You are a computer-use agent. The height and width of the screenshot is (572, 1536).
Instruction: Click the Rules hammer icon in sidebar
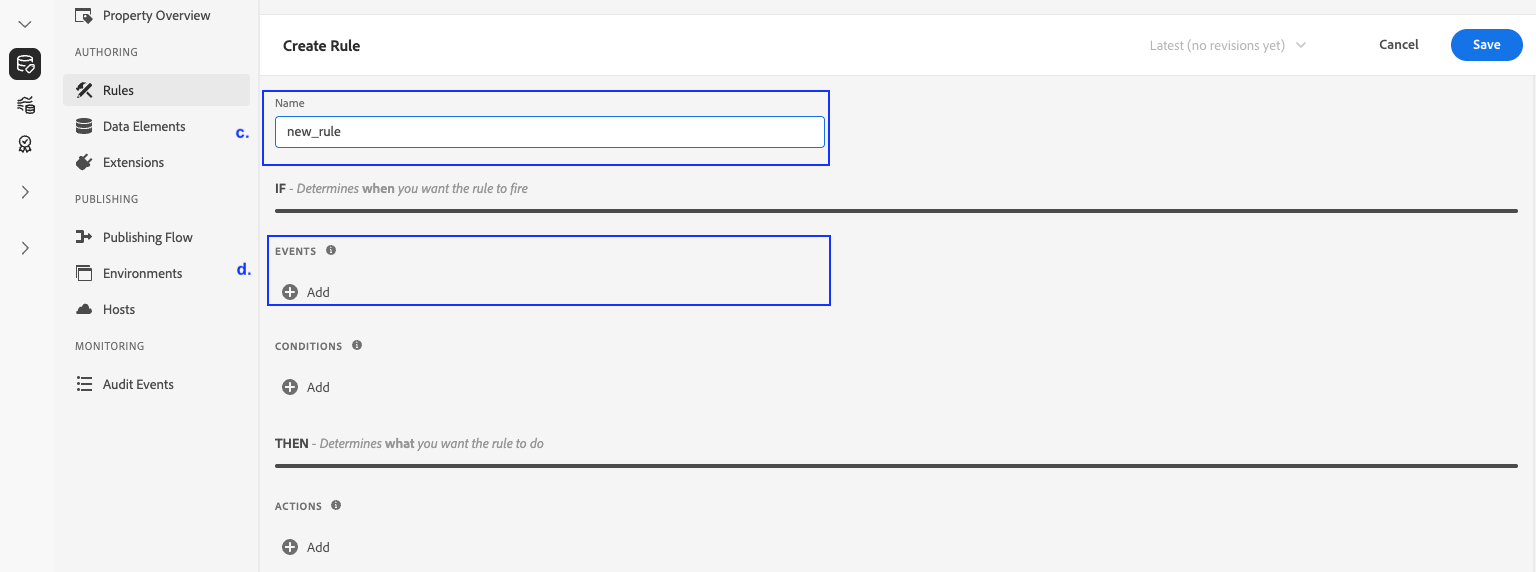pyautogui.click(x=85, y=90)
